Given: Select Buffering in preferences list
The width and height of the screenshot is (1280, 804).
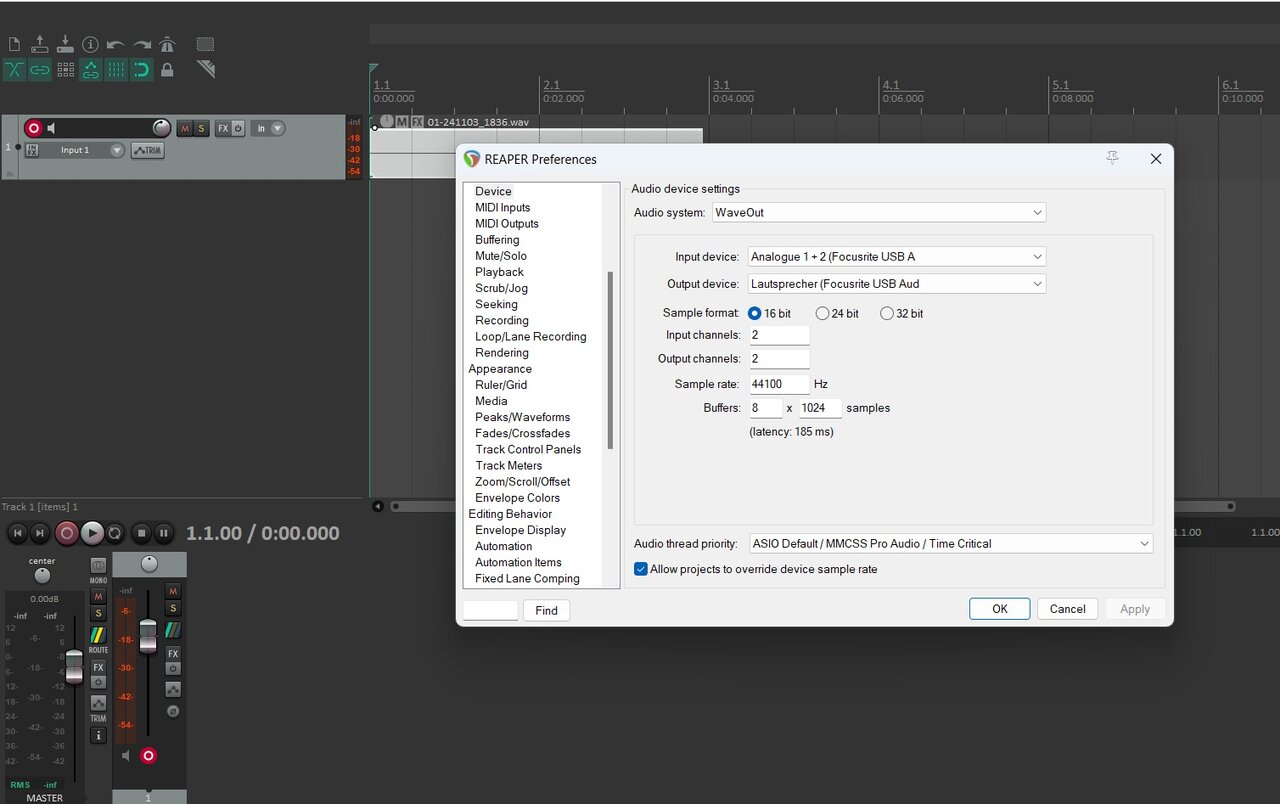Looking at the screenshot, I should [x=497, y=239].
